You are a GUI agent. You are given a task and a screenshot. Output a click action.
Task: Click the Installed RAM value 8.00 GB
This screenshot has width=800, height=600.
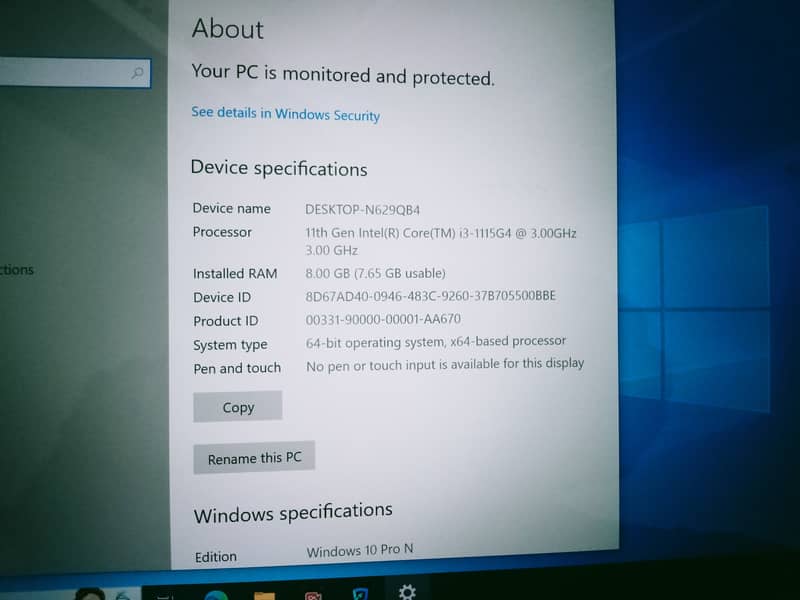pos(375,273)
